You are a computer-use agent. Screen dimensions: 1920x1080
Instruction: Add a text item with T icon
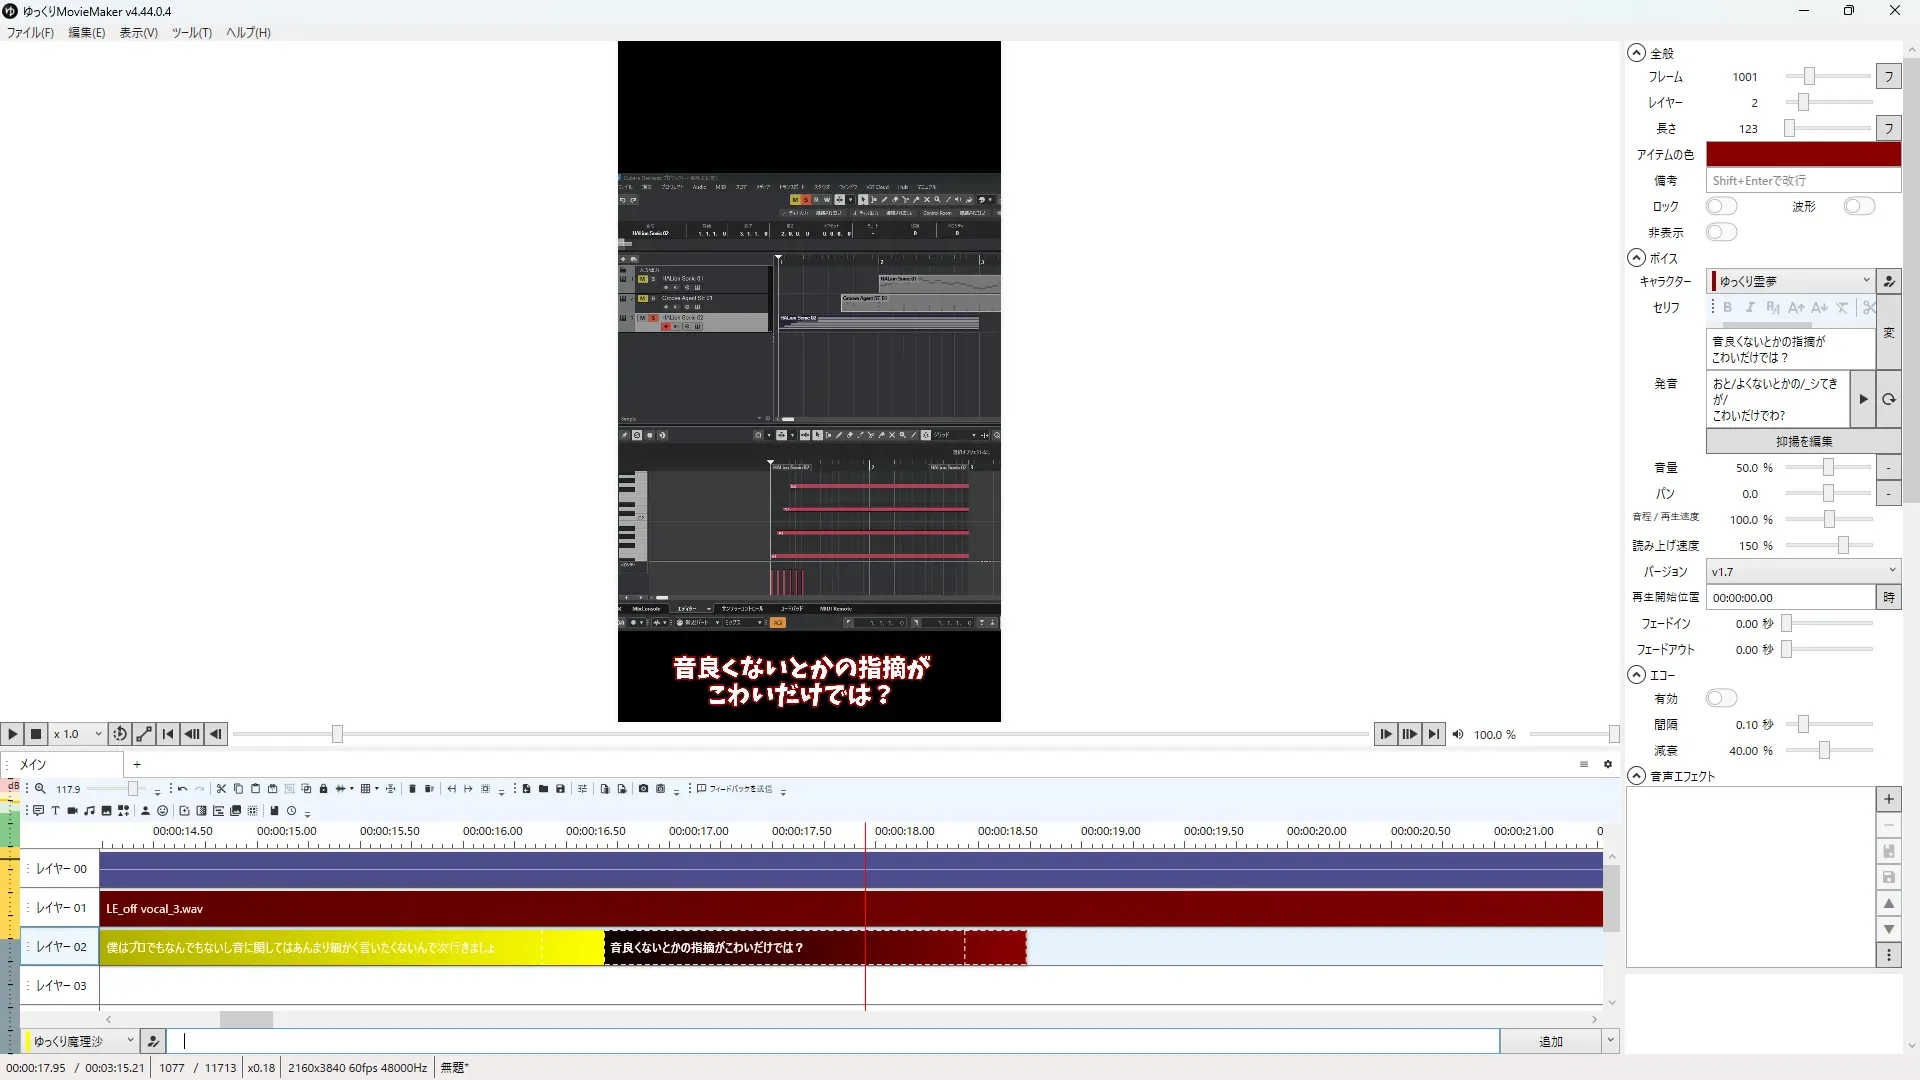pyautogui.click(x=55, y=811)
